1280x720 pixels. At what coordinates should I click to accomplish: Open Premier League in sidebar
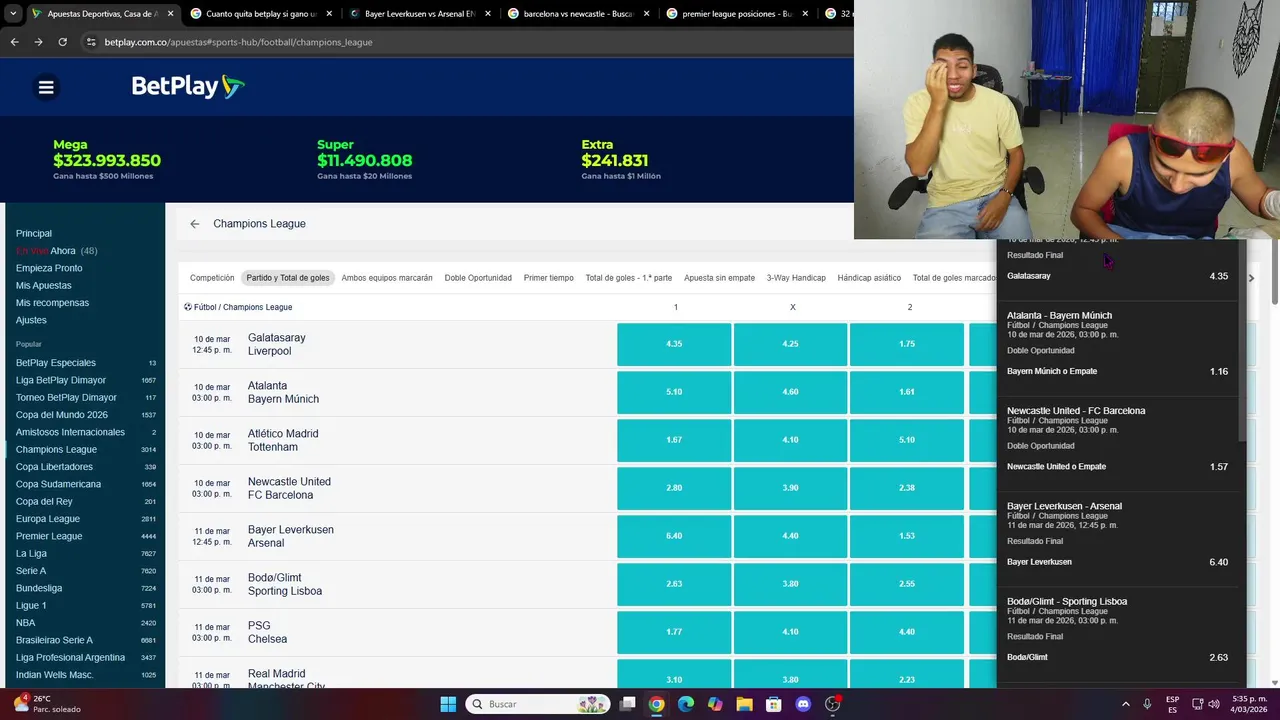(86, 536)
